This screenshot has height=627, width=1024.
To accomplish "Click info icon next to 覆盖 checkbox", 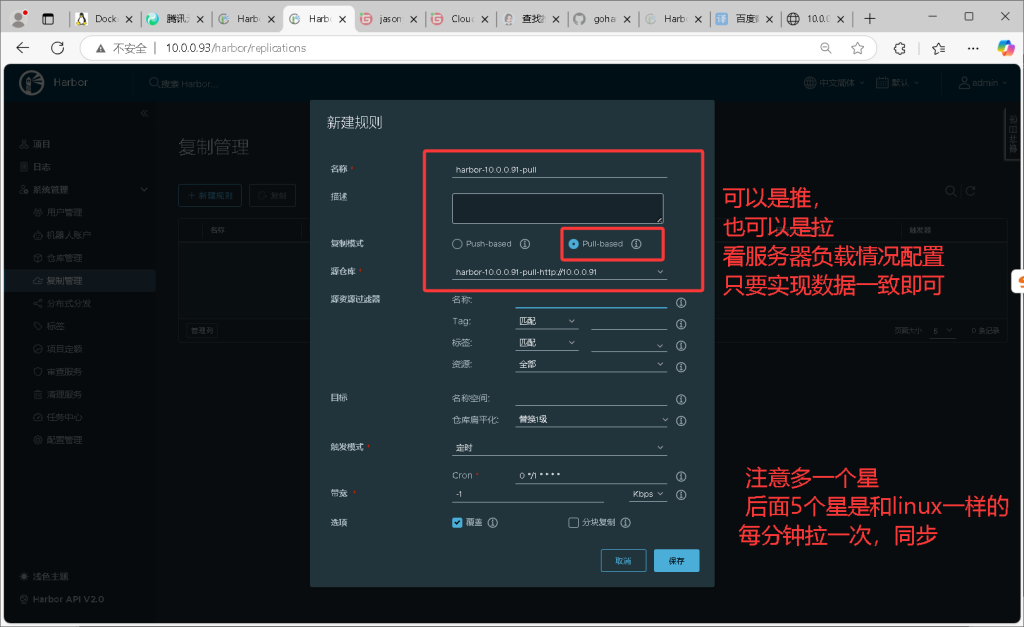I will click(493, 522).
